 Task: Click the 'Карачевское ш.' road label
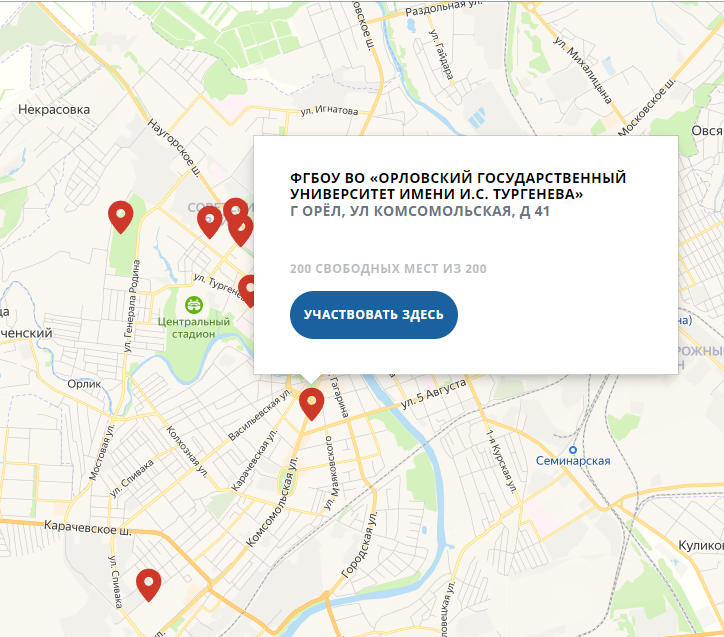[x=88, y=528]
